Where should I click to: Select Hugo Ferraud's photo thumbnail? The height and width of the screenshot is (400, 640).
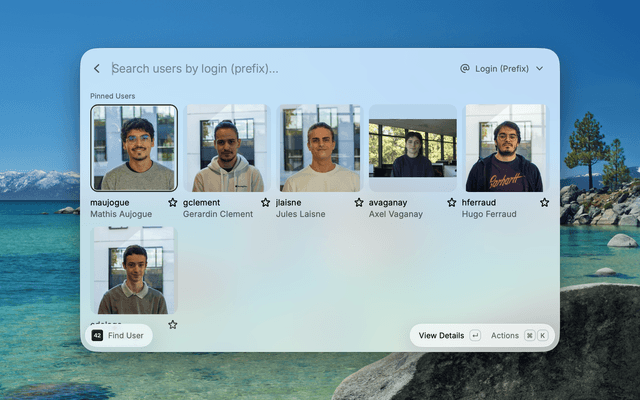505,148
